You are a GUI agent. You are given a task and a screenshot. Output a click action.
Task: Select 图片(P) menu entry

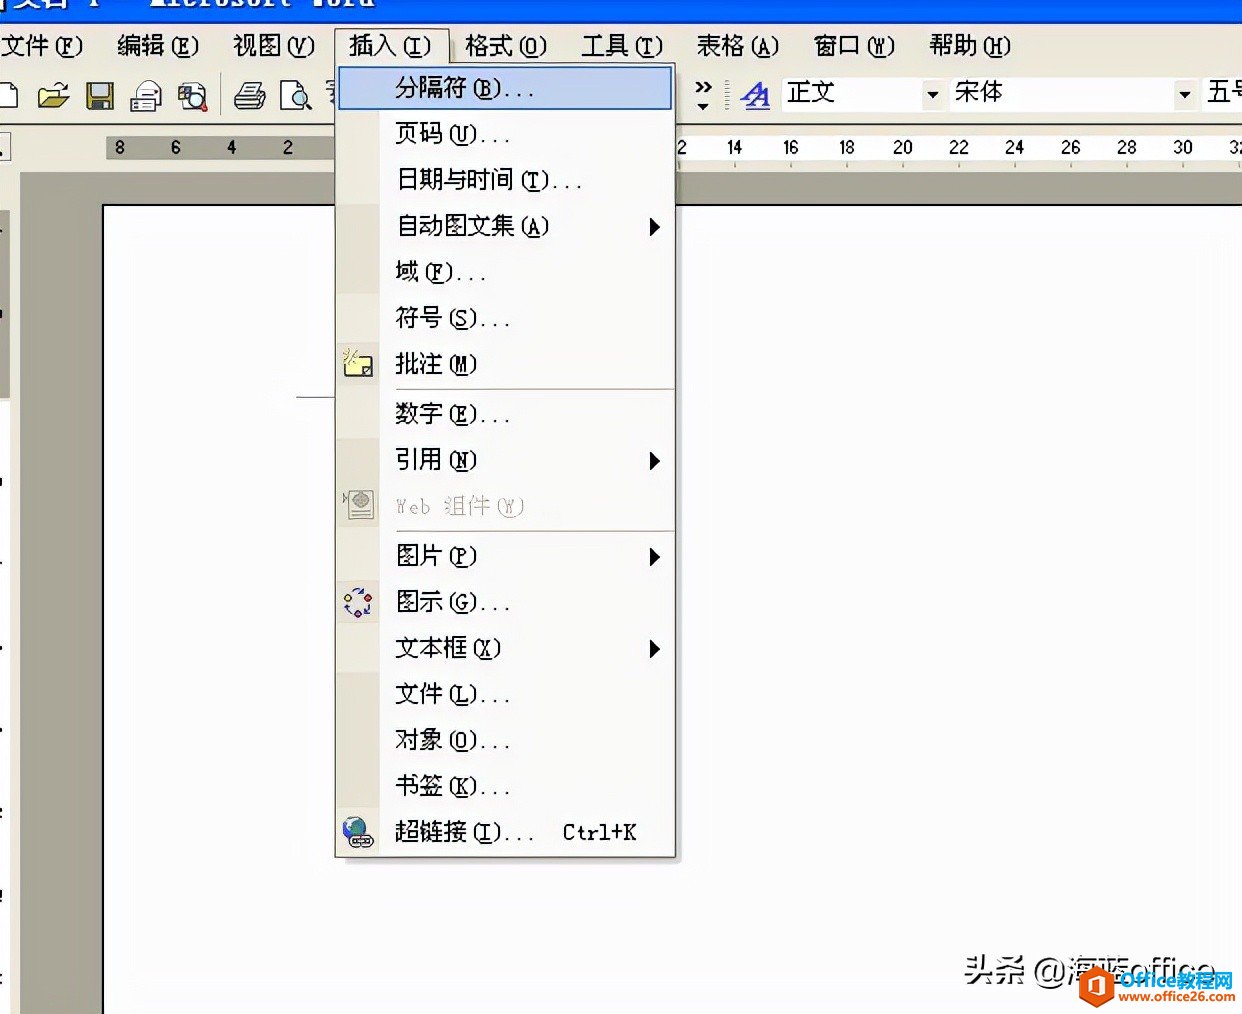pyautogui.click(x=505, y=556)
